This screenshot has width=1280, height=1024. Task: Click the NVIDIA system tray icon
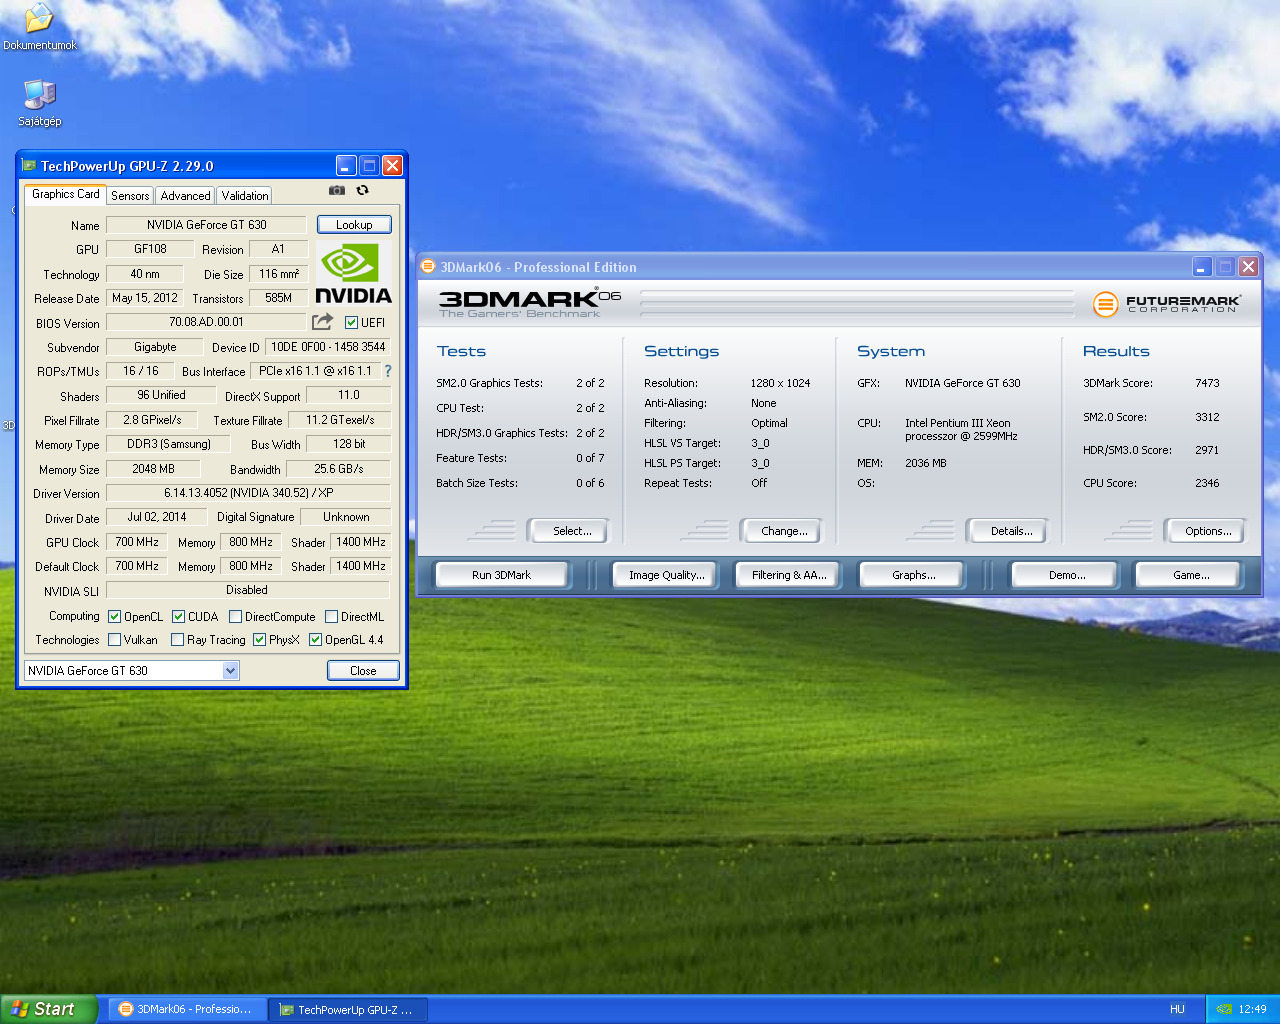(1224, 1009)
